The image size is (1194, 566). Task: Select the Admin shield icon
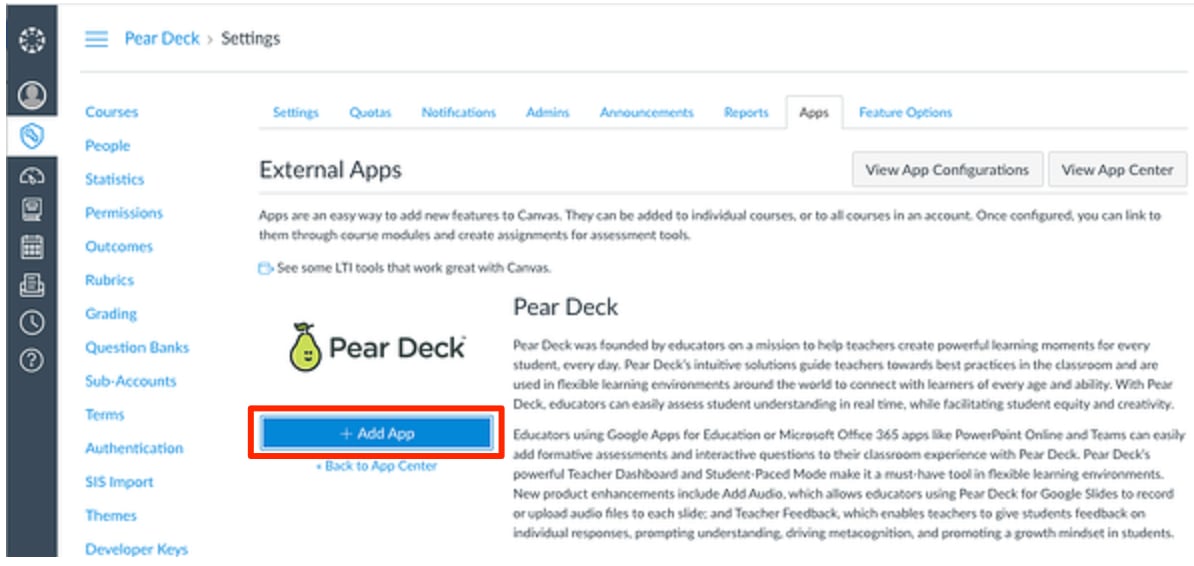click(31, 136)
